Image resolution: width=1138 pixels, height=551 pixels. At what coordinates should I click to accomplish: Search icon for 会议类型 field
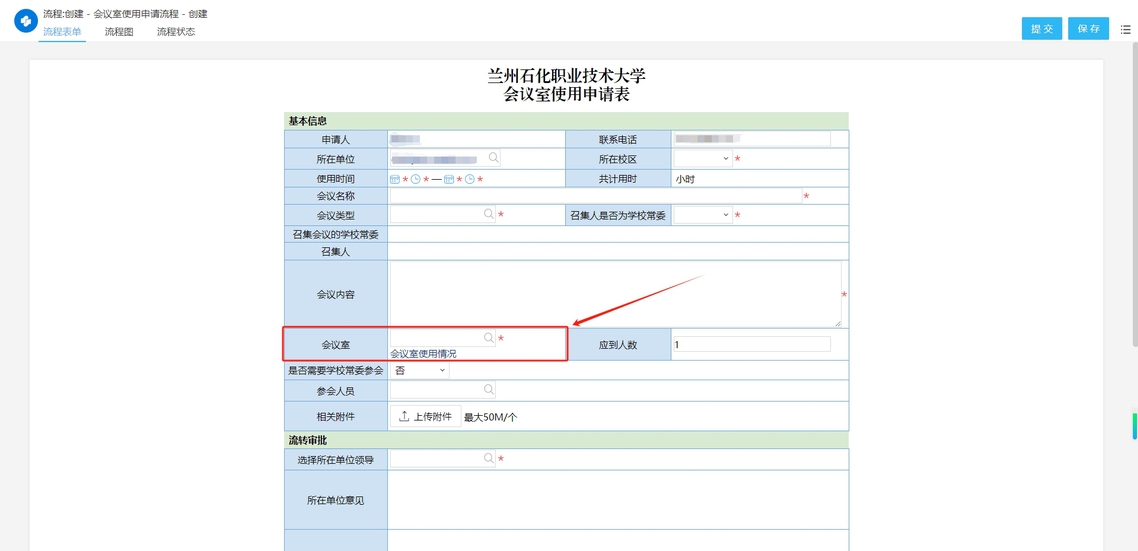tap(489, 215)
